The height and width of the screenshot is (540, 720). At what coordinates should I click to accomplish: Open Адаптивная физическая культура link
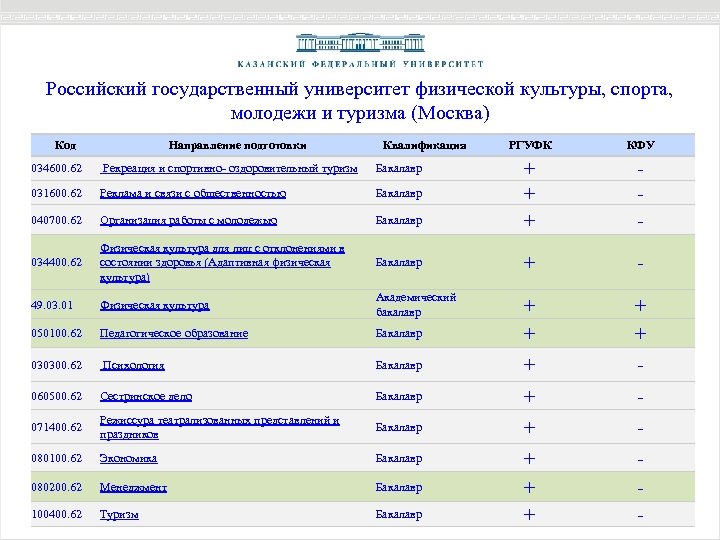click(222, 263)
